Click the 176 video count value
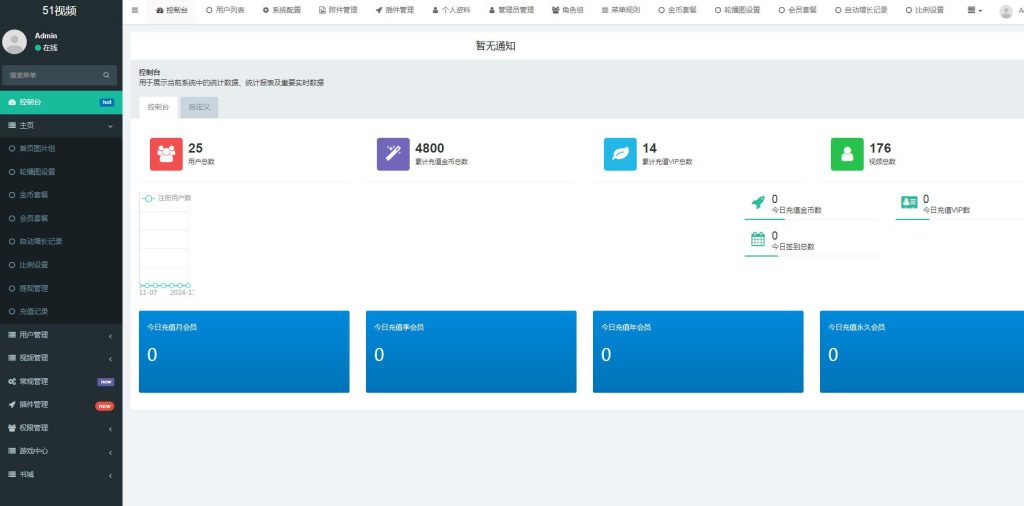The image size is (1024, 506). coord(880,148)
